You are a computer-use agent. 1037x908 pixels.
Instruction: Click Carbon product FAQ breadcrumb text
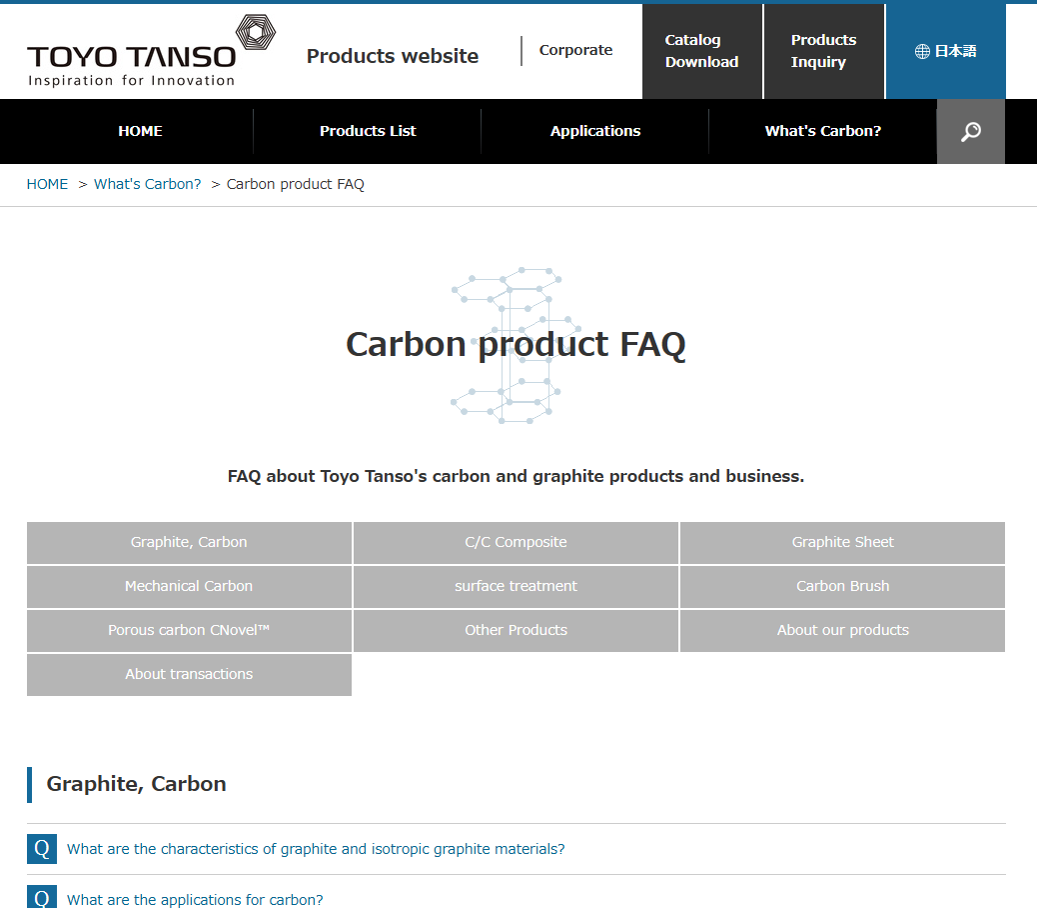point(295,184)
